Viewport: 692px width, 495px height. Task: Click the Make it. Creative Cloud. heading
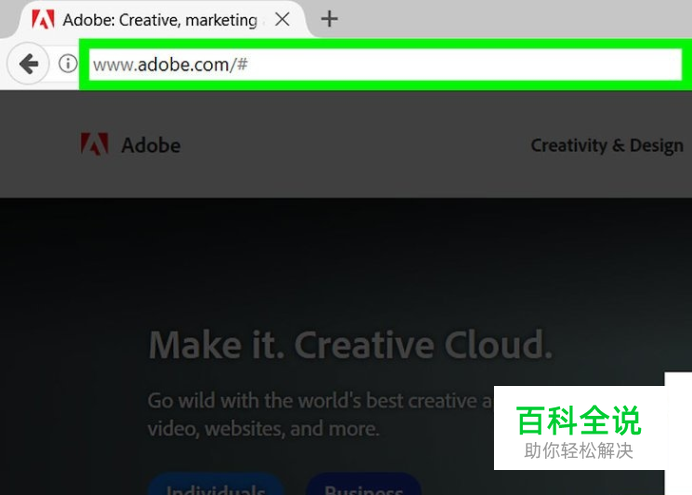pos(350,345)
